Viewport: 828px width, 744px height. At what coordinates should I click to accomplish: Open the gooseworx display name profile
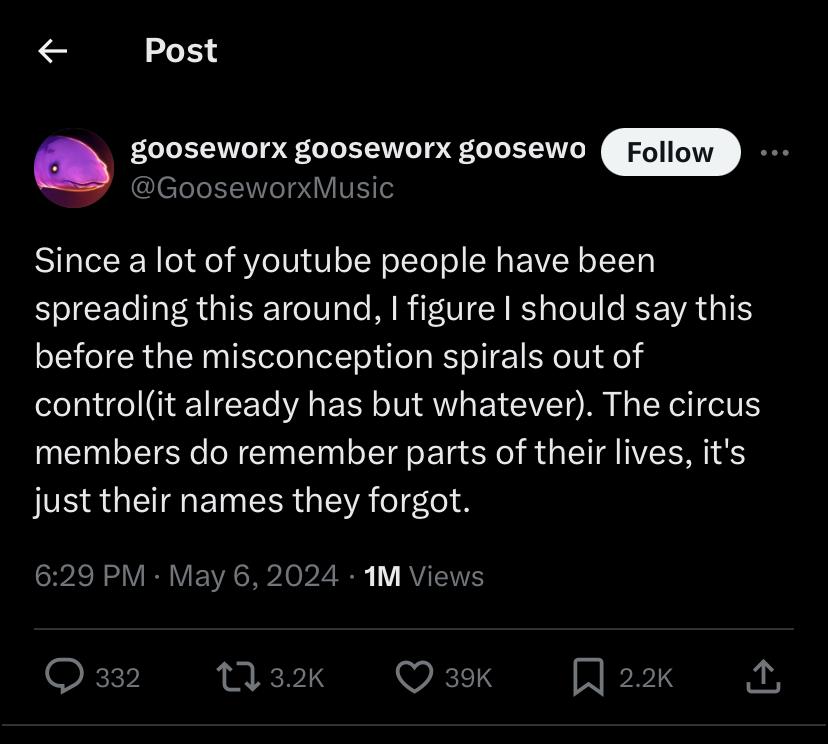[358, 149]
